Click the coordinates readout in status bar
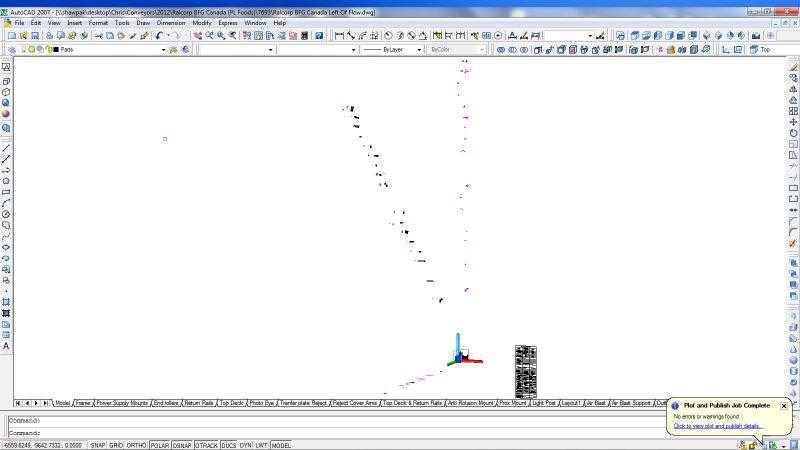 click(43, 445)
